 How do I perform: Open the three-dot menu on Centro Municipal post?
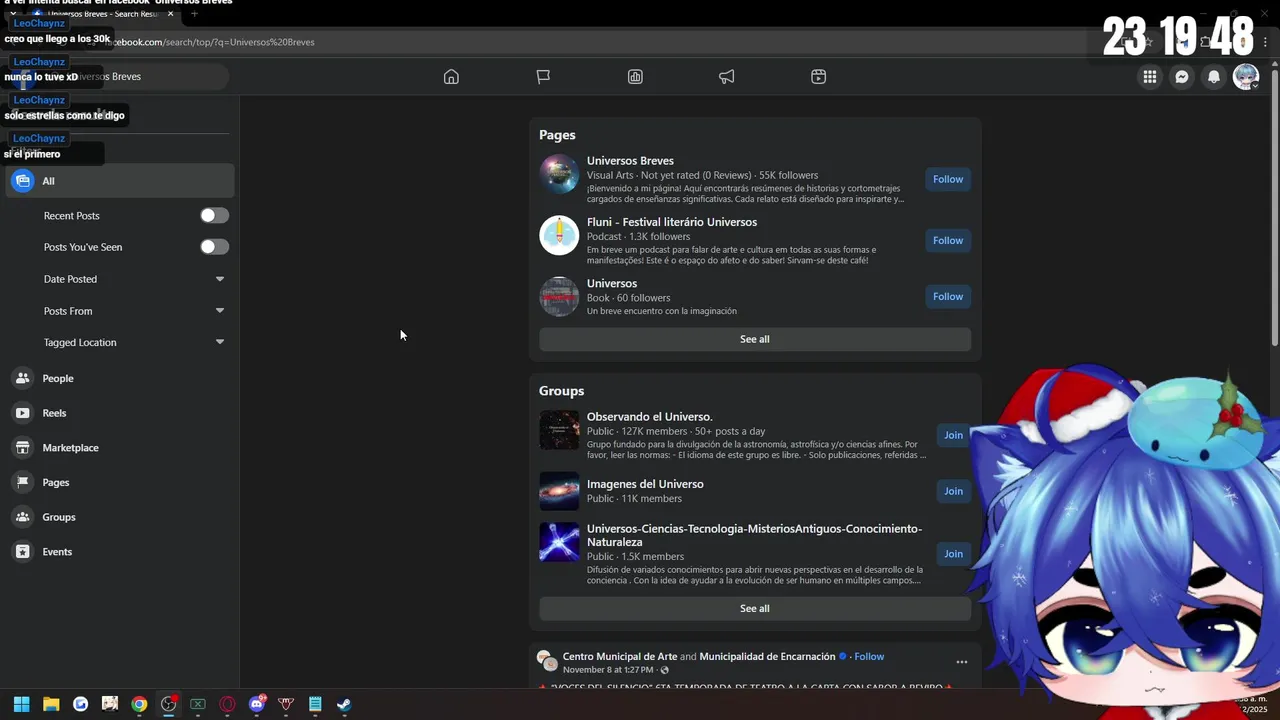(x=962, y=662)
